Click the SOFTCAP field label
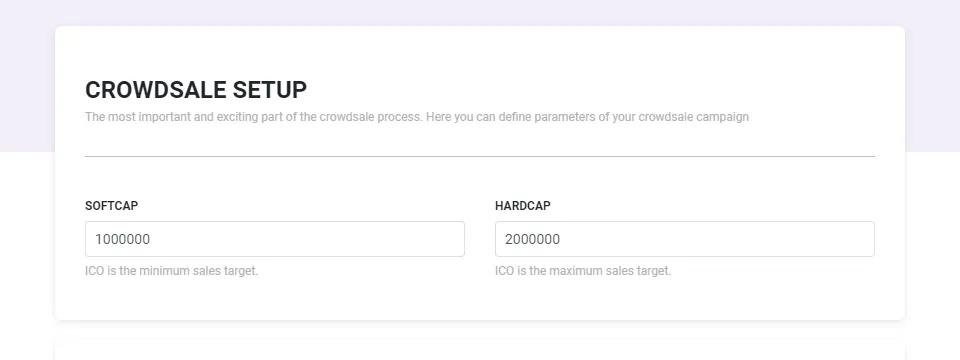960x360 pixels. [x=111, y=206]
